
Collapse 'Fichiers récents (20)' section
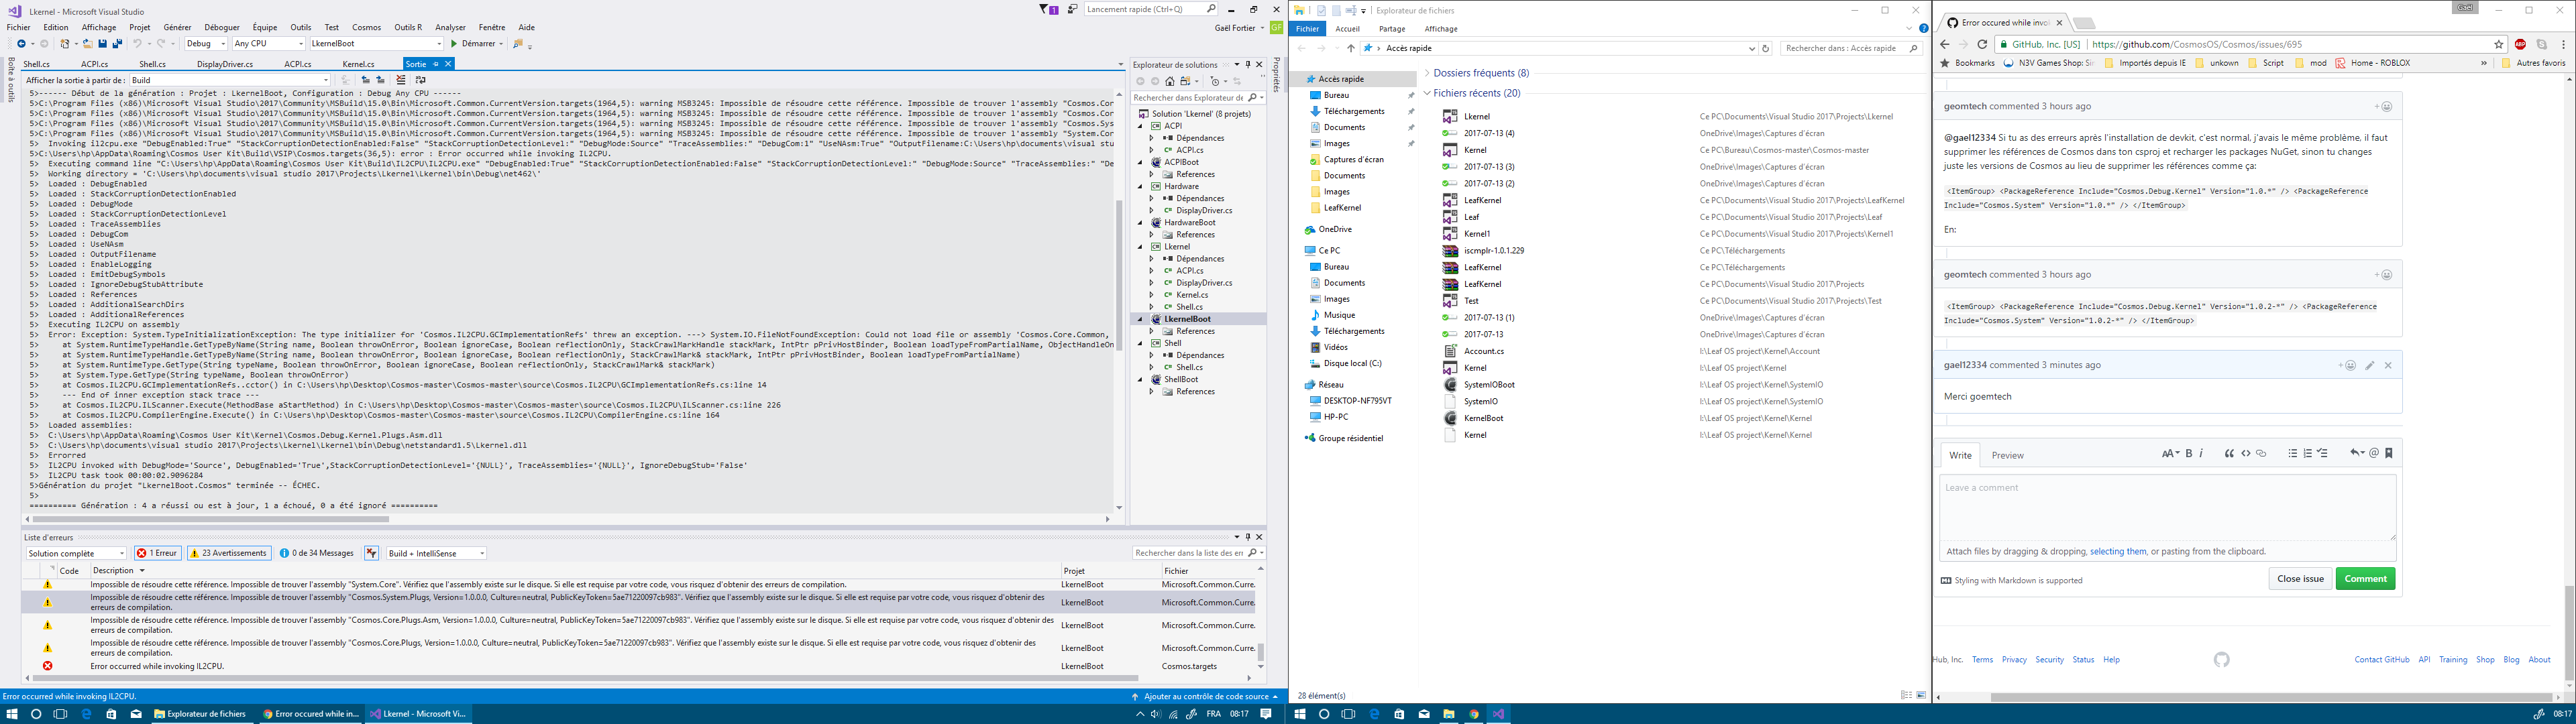[x=1426, y=93]
